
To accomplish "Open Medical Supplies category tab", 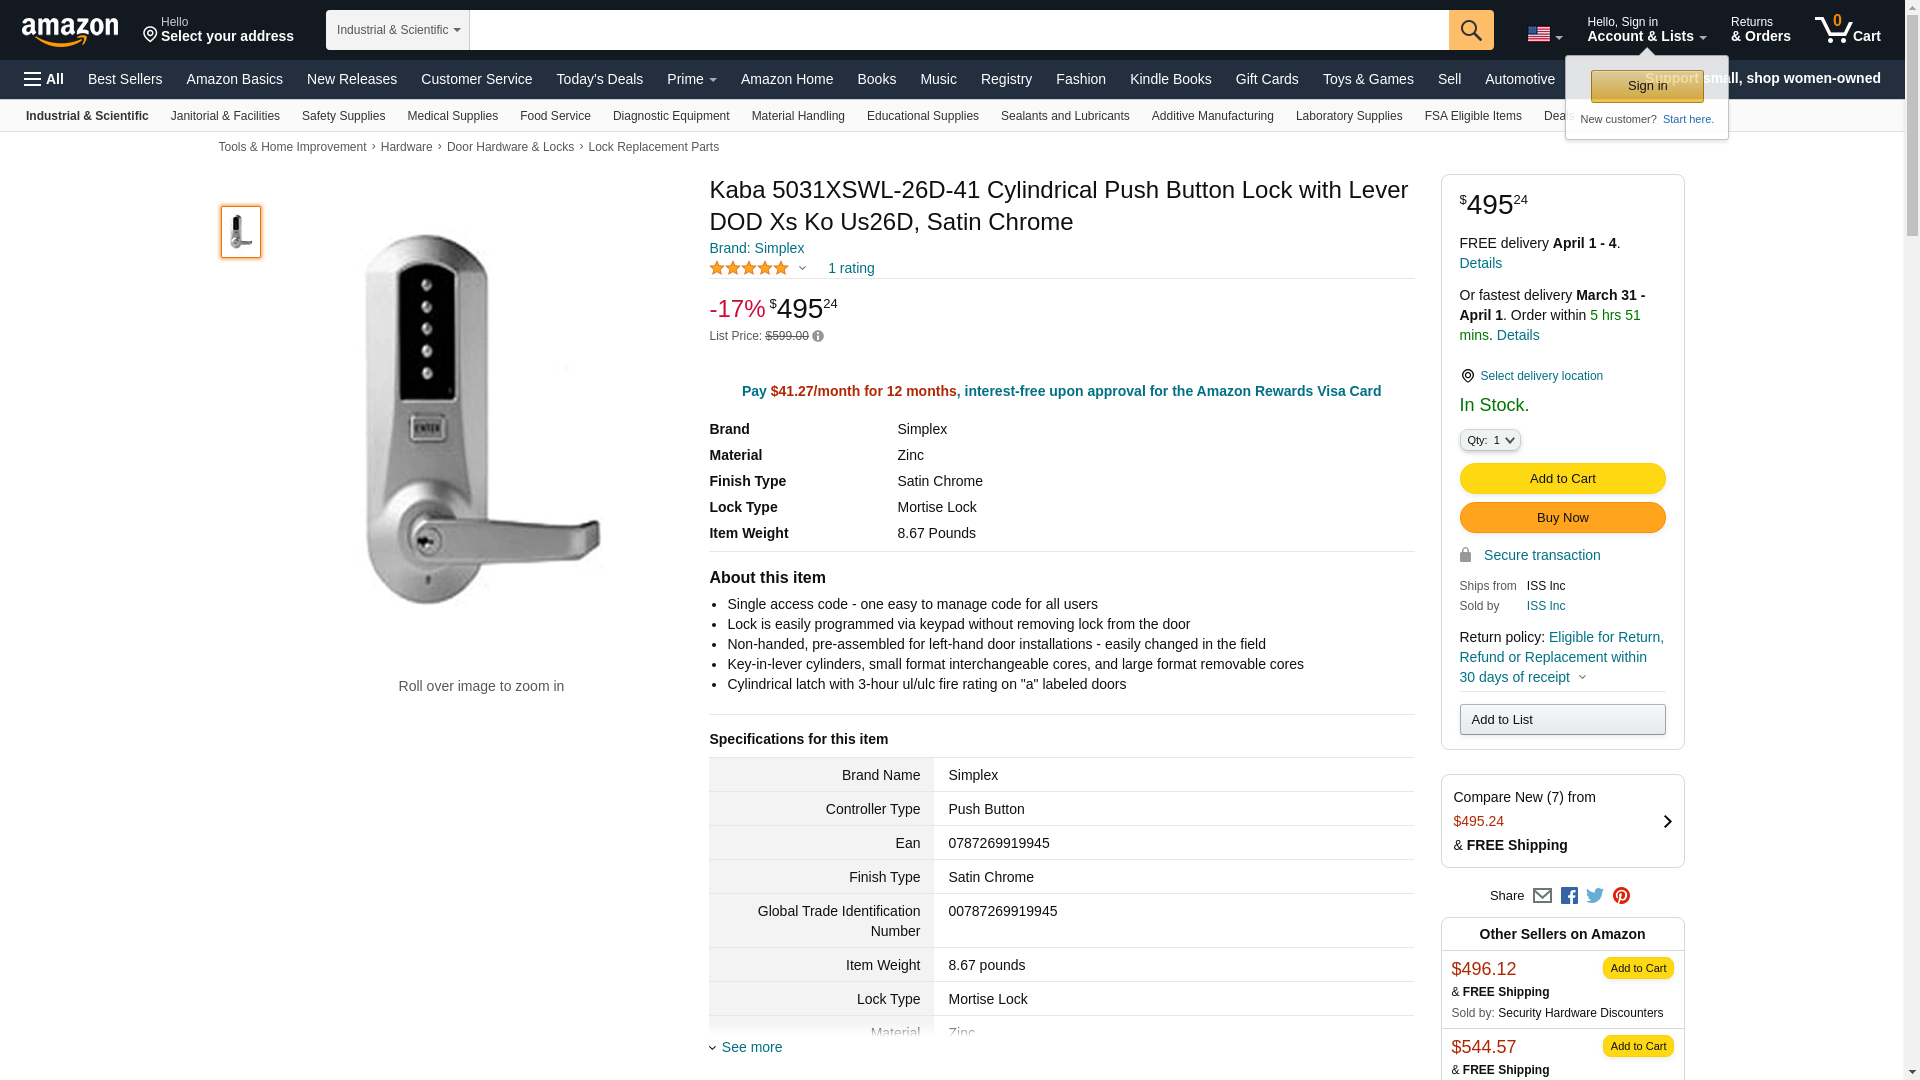I will [x=452, y=116].
